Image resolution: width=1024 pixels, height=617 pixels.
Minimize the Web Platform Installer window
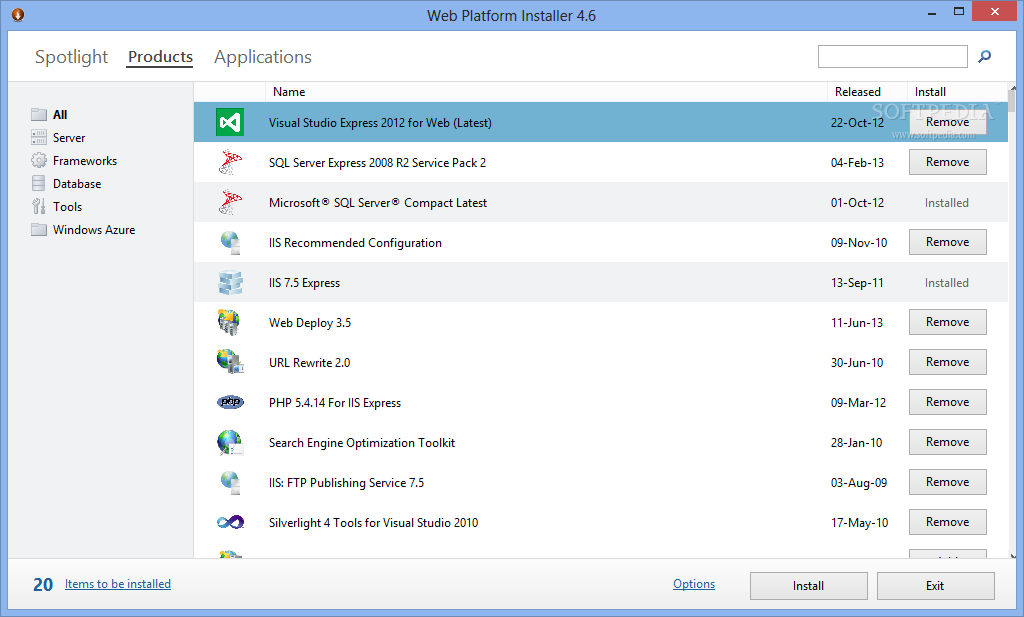coord(932,12)
